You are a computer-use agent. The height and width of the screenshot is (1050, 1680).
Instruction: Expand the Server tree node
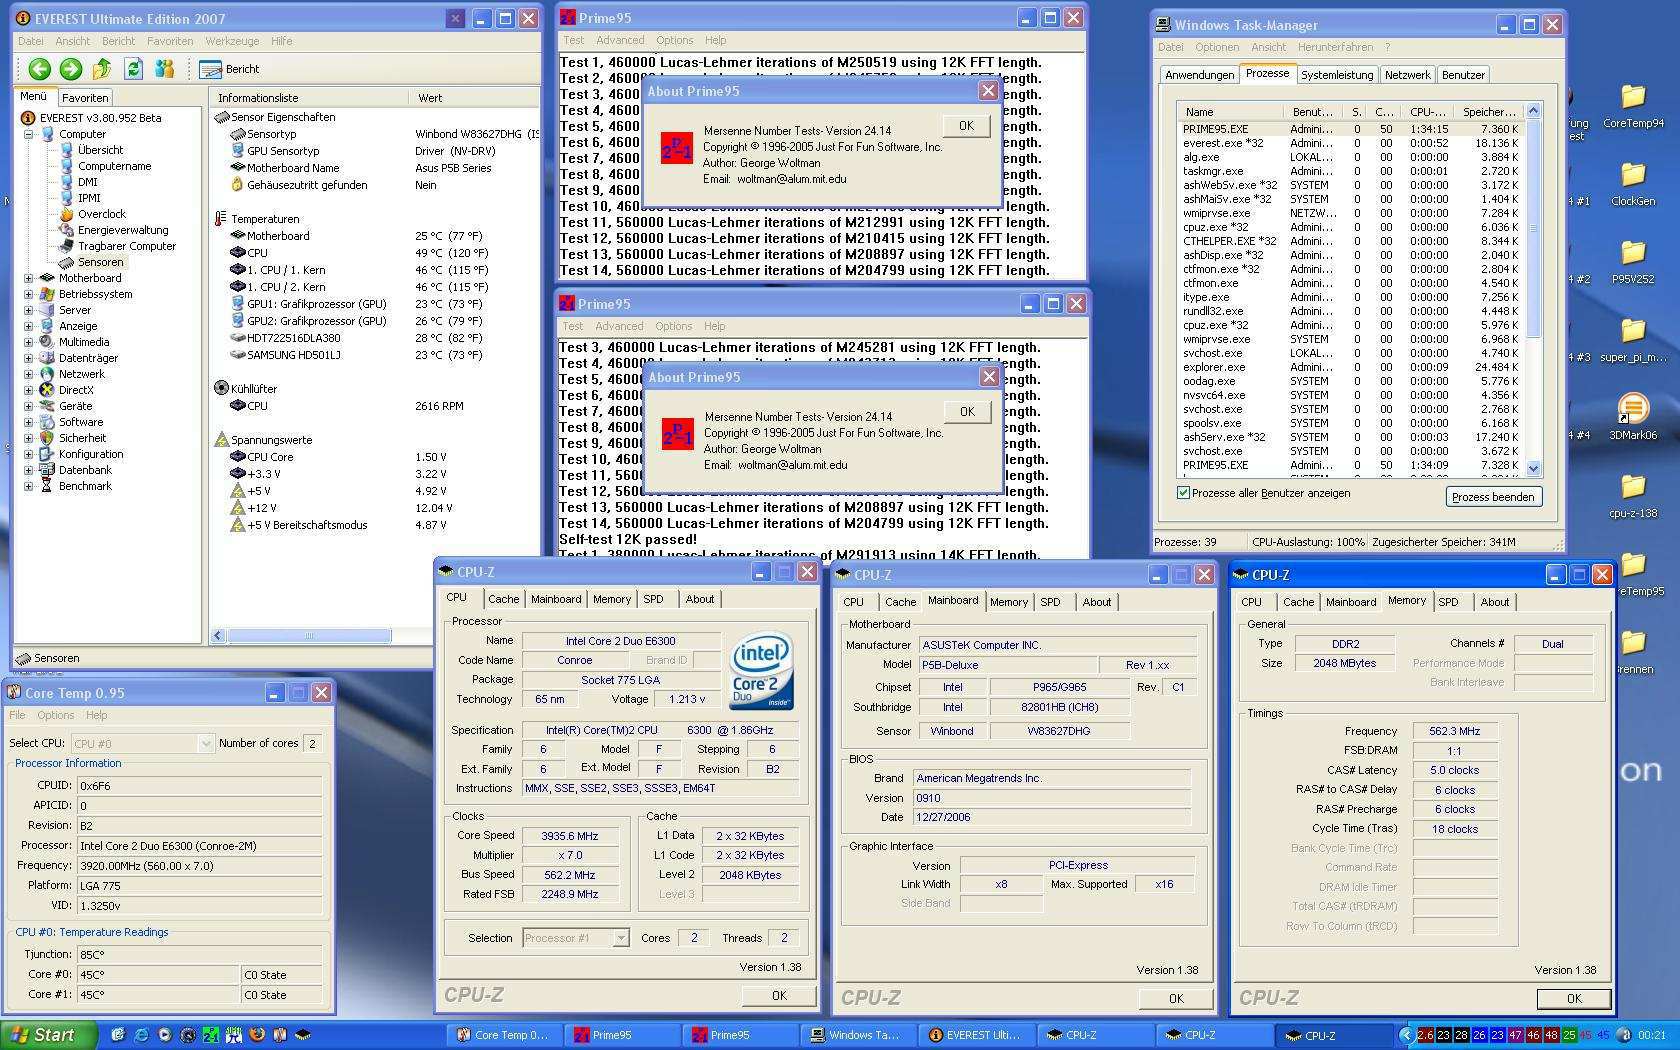coord(29,310)
